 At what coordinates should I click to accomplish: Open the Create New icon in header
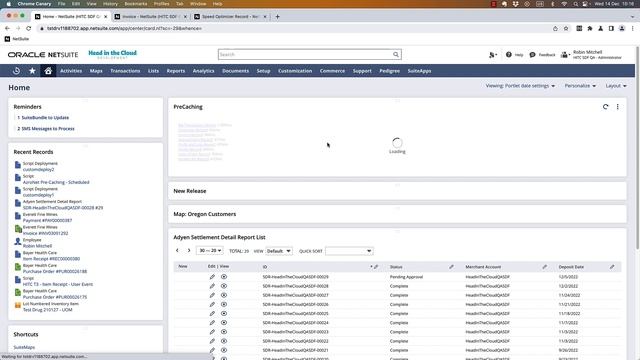(x=492, y=55)
